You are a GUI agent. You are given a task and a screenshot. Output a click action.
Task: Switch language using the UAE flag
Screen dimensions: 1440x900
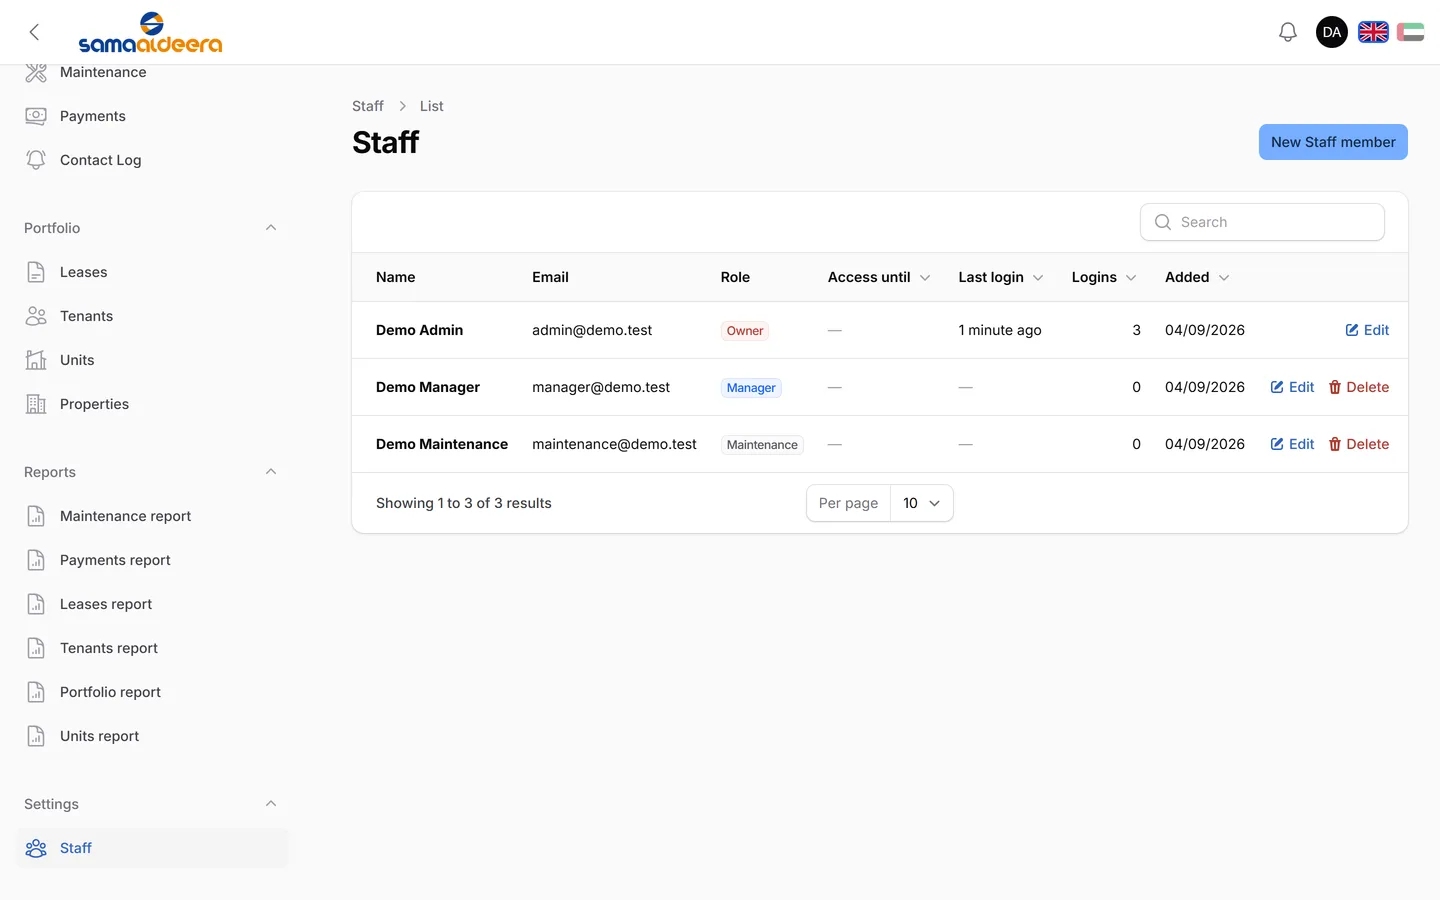(x=1410, y=32)
